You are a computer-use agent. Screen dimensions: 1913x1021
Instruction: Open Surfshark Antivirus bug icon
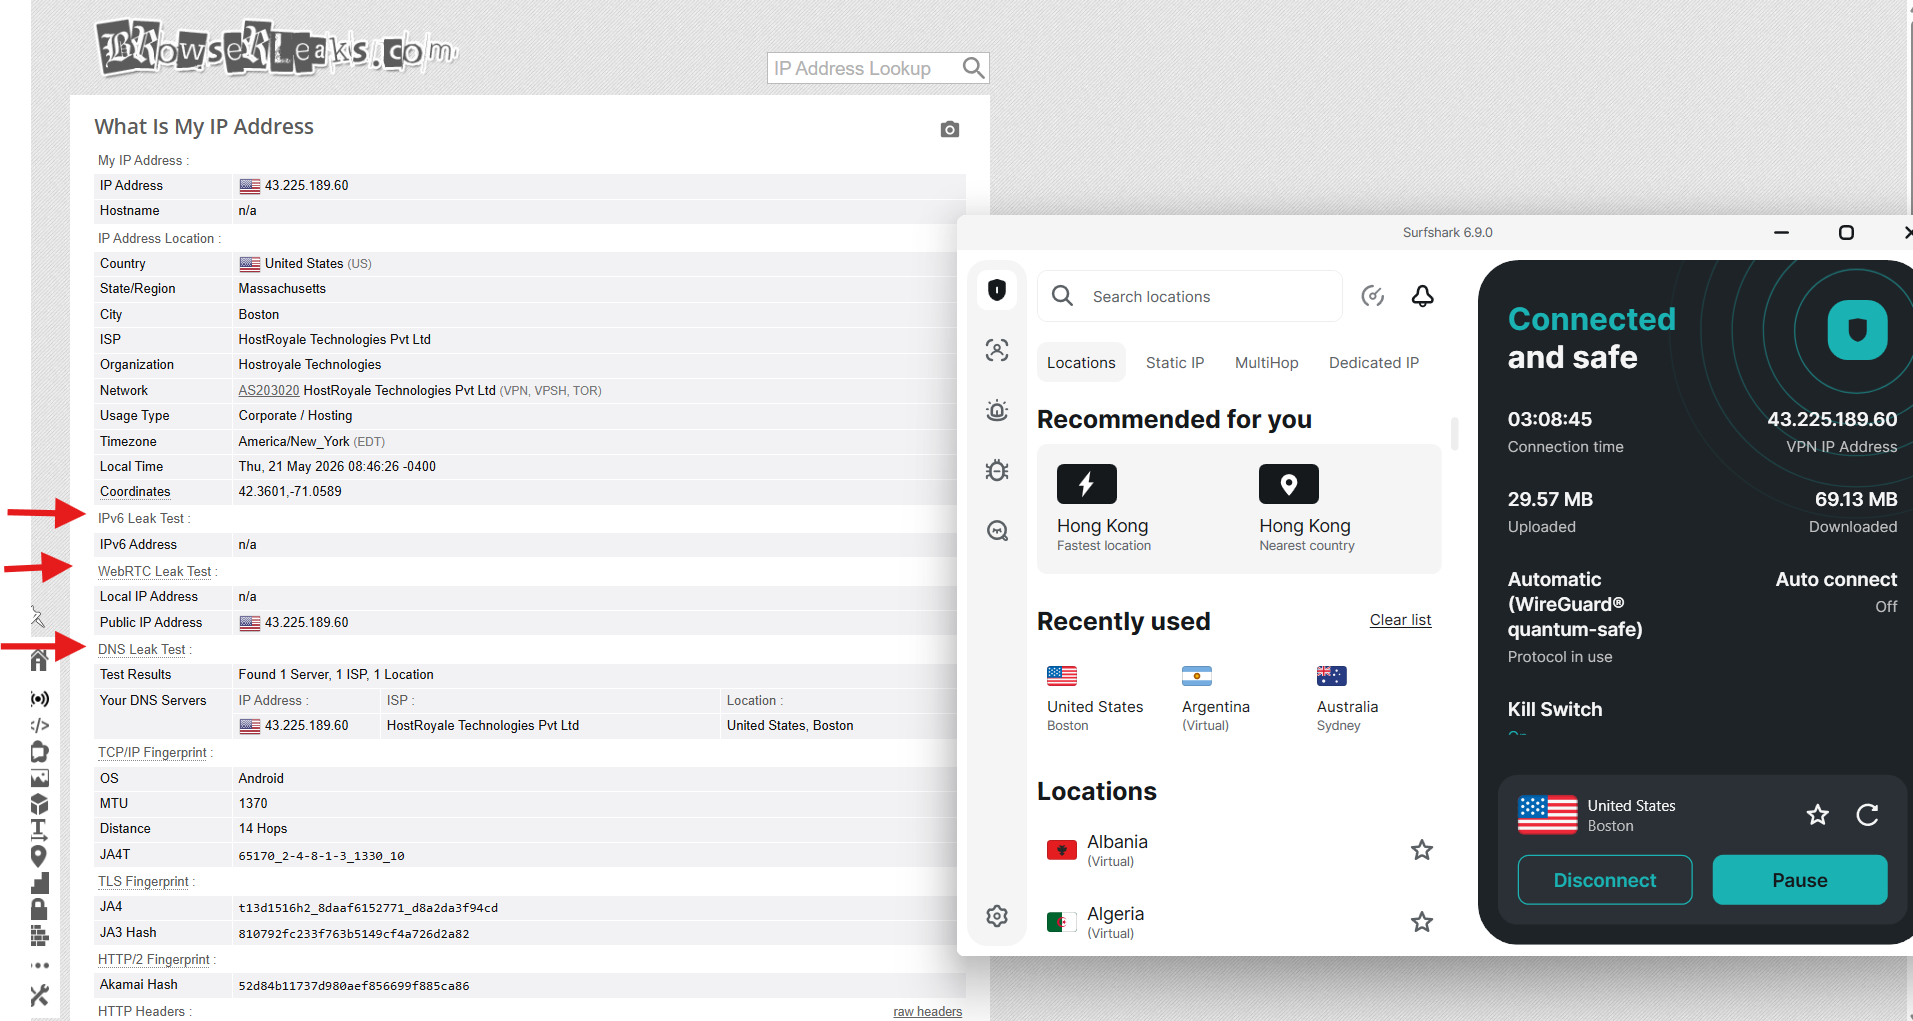coord(997,470)
